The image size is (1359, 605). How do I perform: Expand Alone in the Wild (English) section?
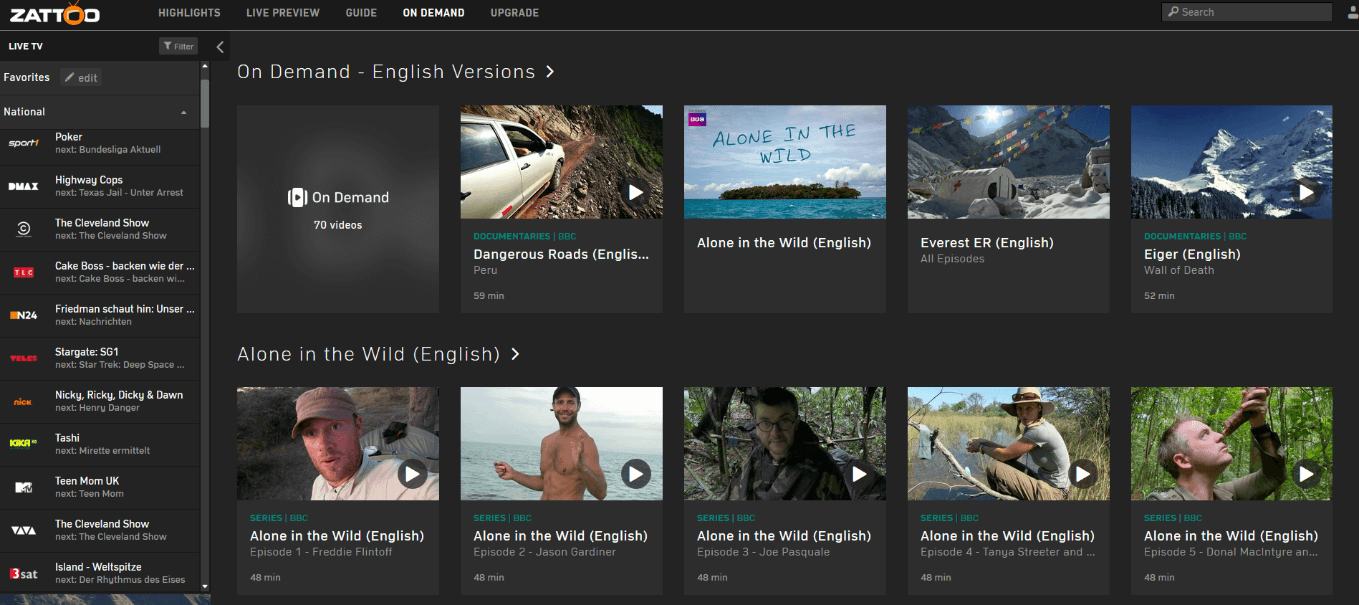pos(379,354)
